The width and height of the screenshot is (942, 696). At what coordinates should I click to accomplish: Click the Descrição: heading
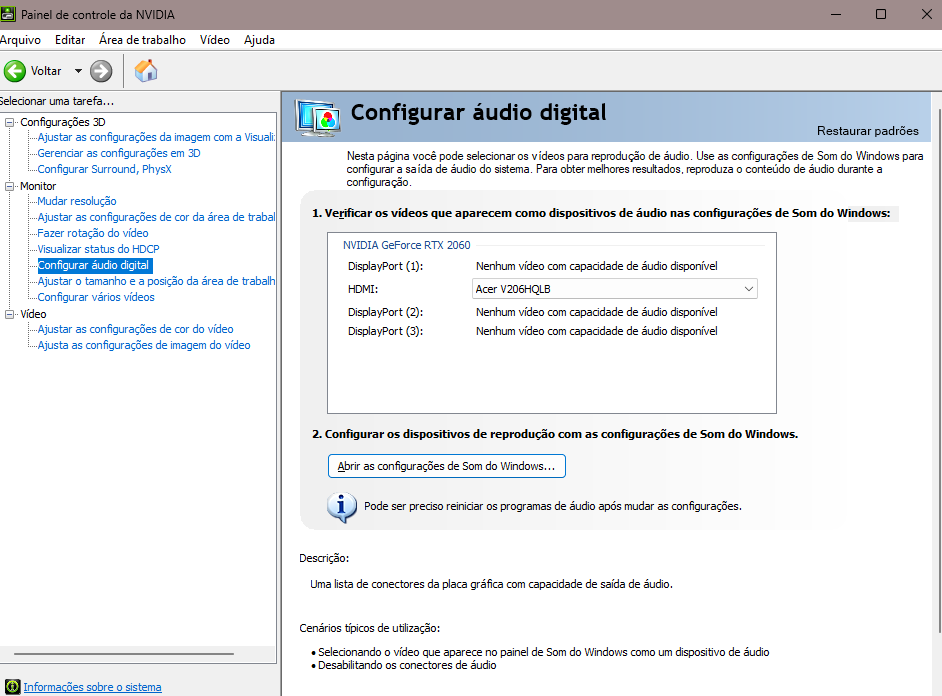[324, 558]
